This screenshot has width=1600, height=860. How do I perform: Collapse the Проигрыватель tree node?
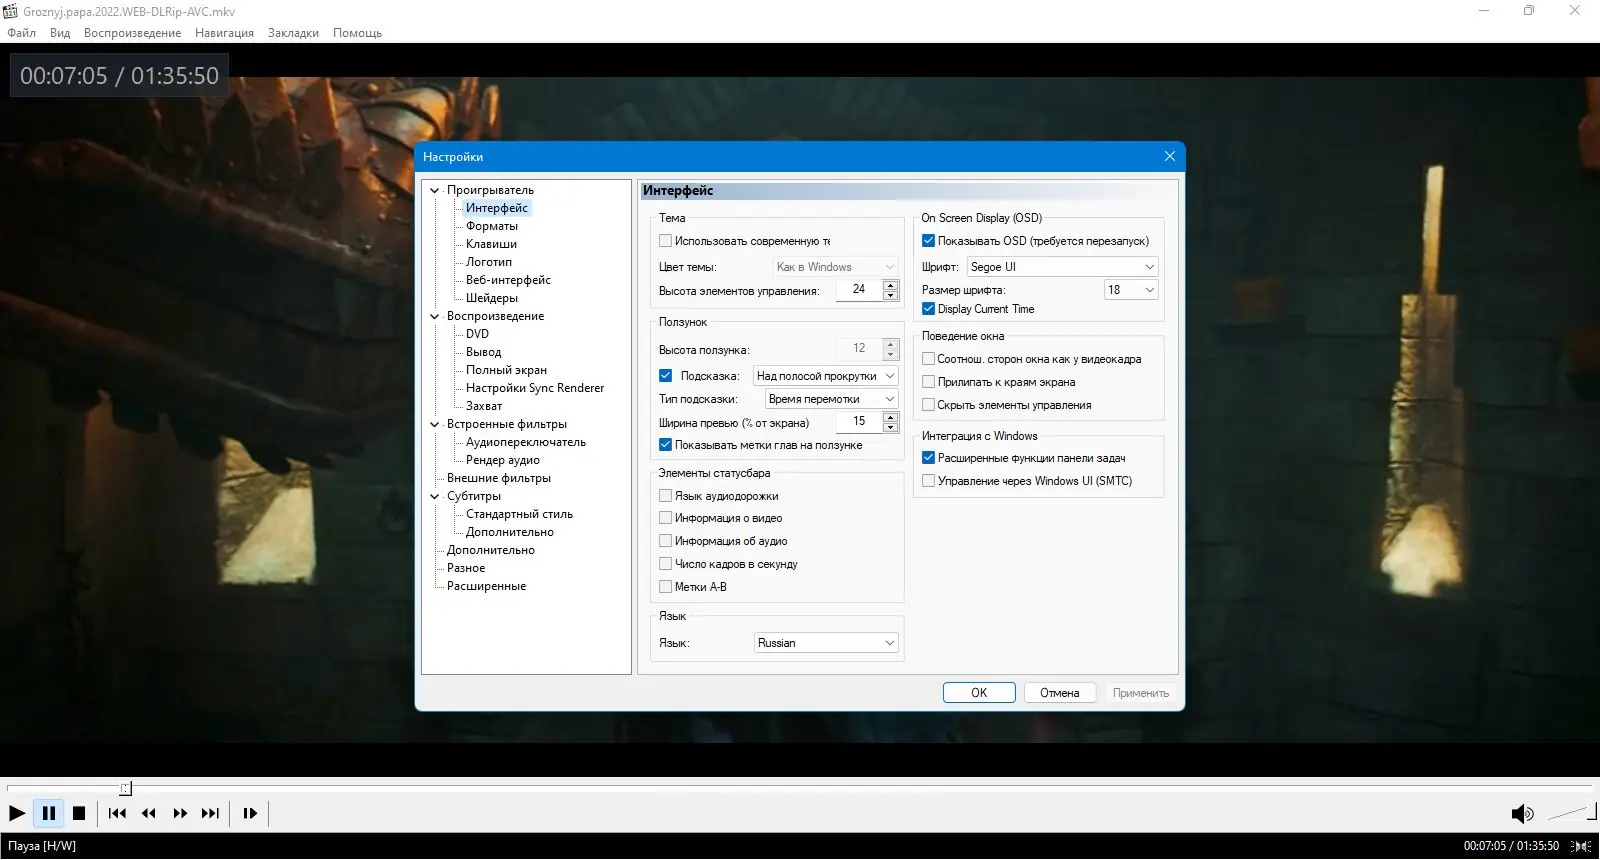coord(435,190)
